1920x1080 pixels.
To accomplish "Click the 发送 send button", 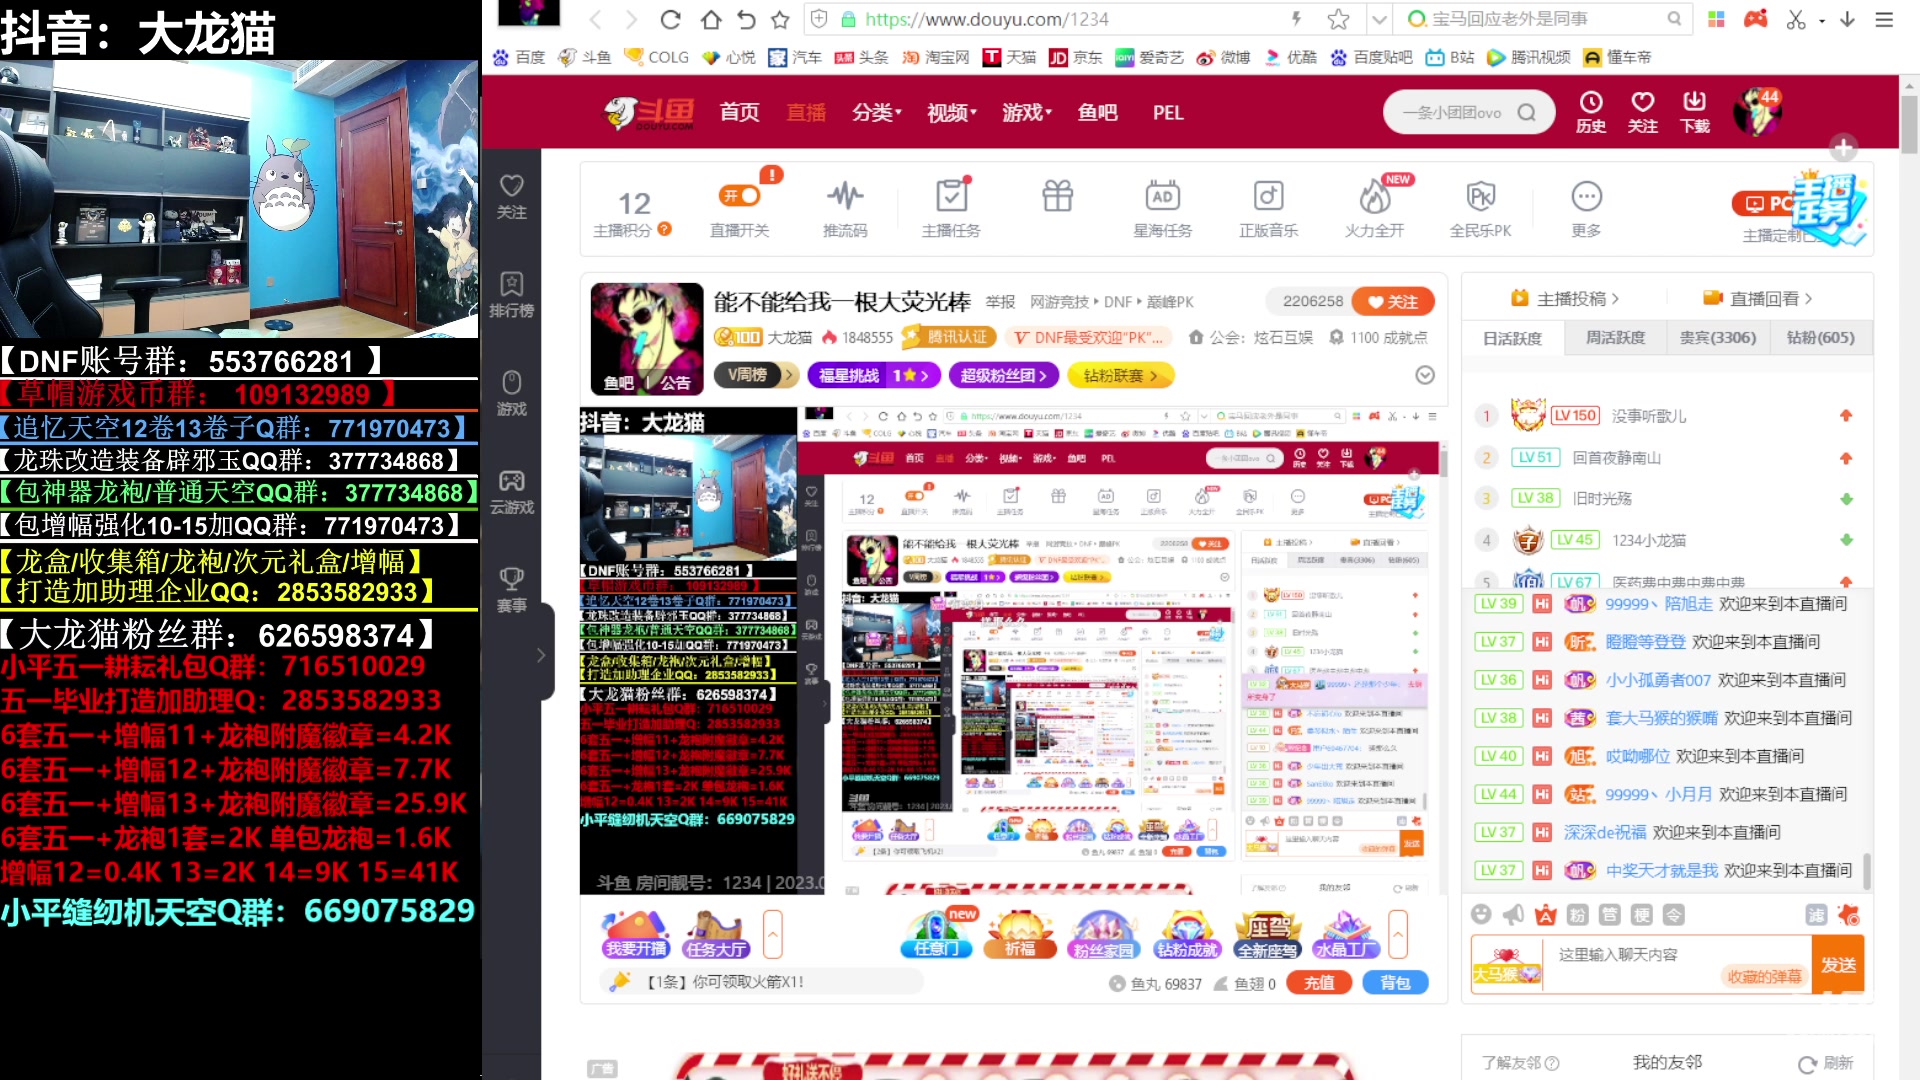I will 1838,964.
